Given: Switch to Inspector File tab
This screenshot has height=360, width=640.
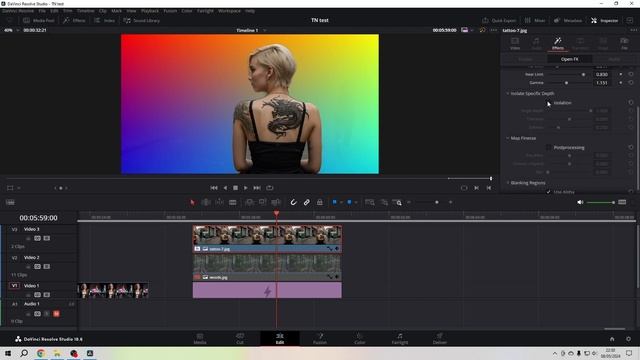Looking at the screenshot, I should [624, 43].
